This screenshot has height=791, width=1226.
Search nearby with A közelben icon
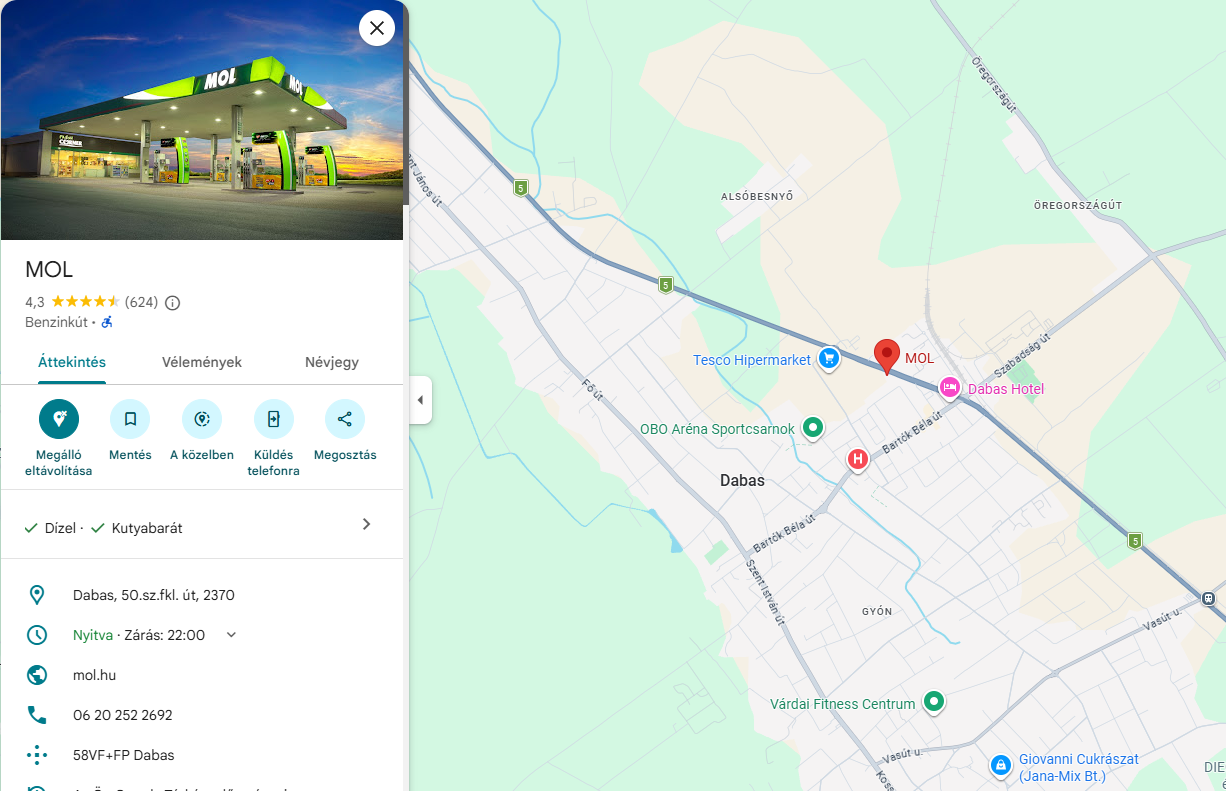(x=202, y=419)
